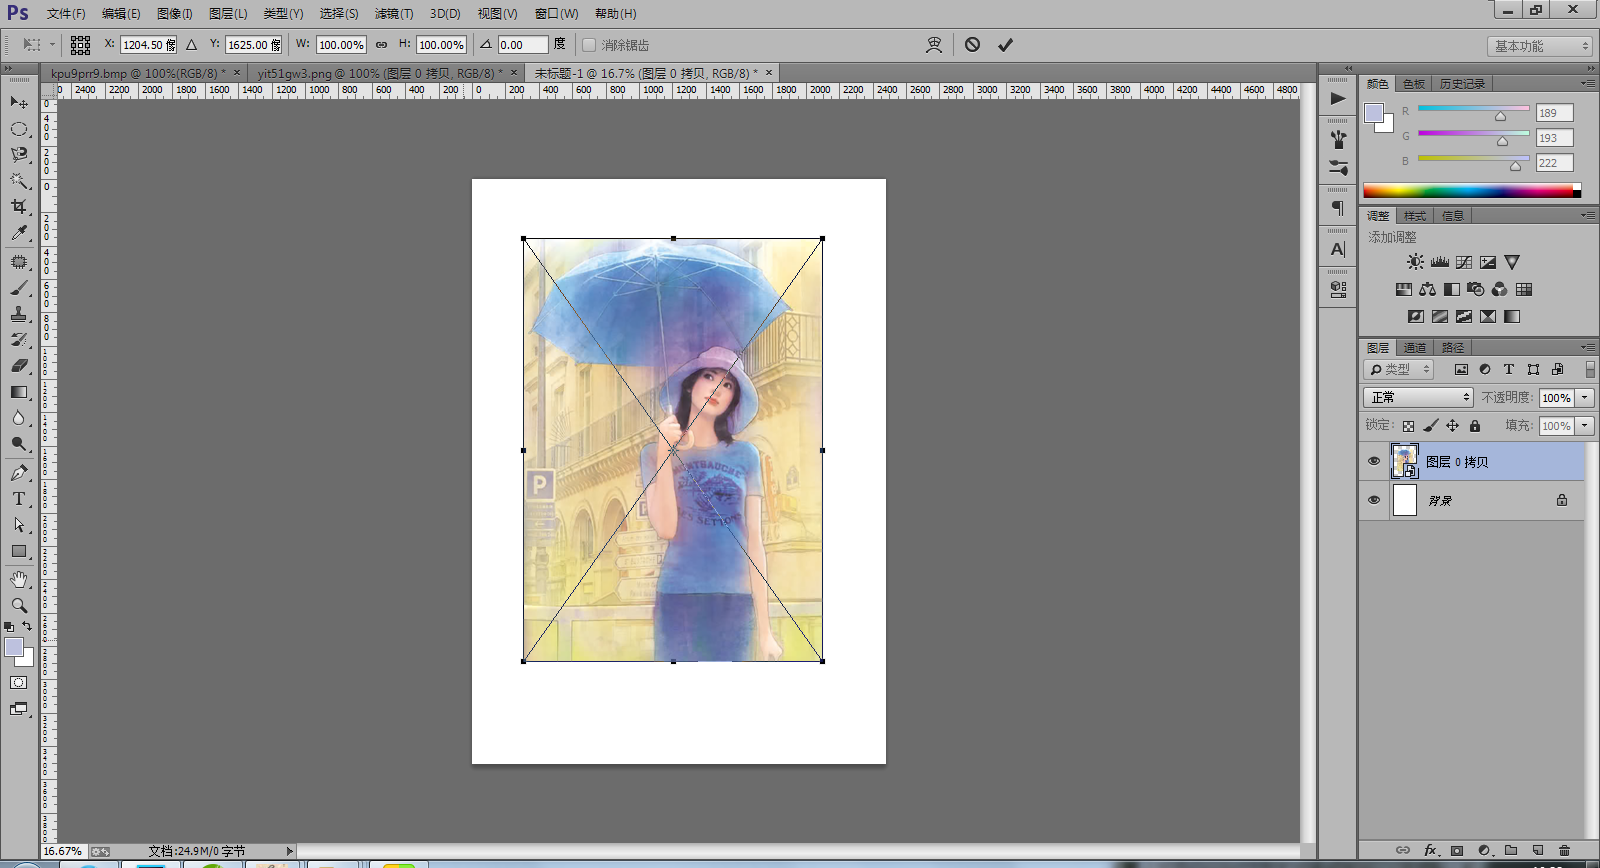Select the Eyedropper tool
This screenshot has width=1600, height=868.
(19, 233)
